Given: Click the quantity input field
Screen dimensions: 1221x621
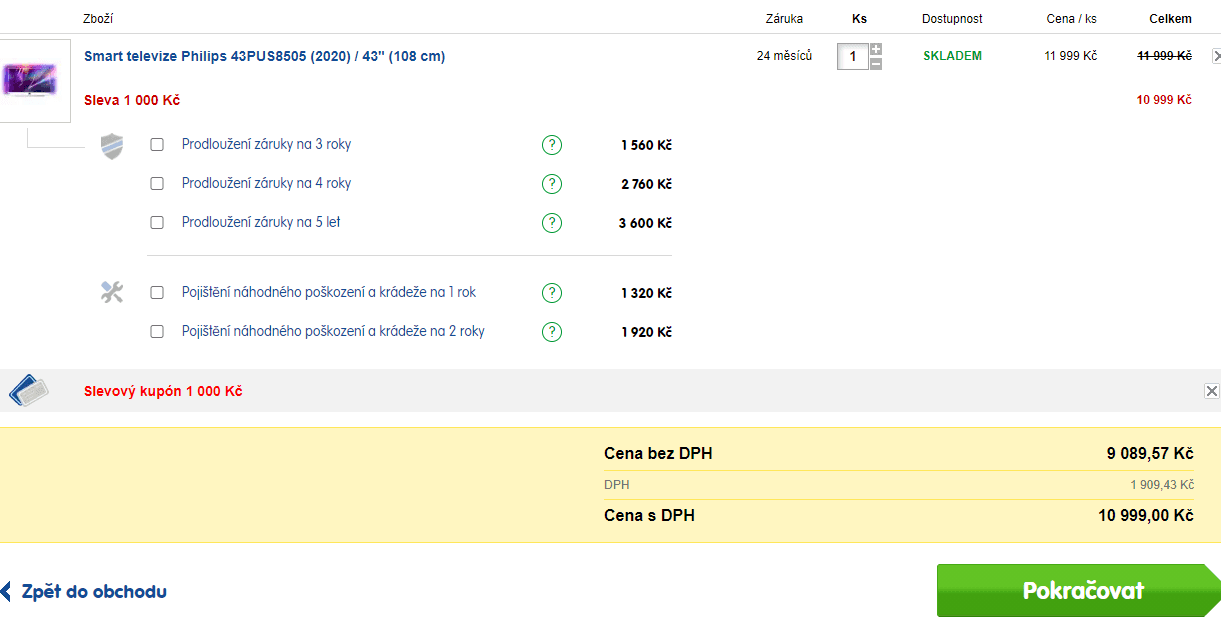Looking at the screenshot, I should pos(853,57).
